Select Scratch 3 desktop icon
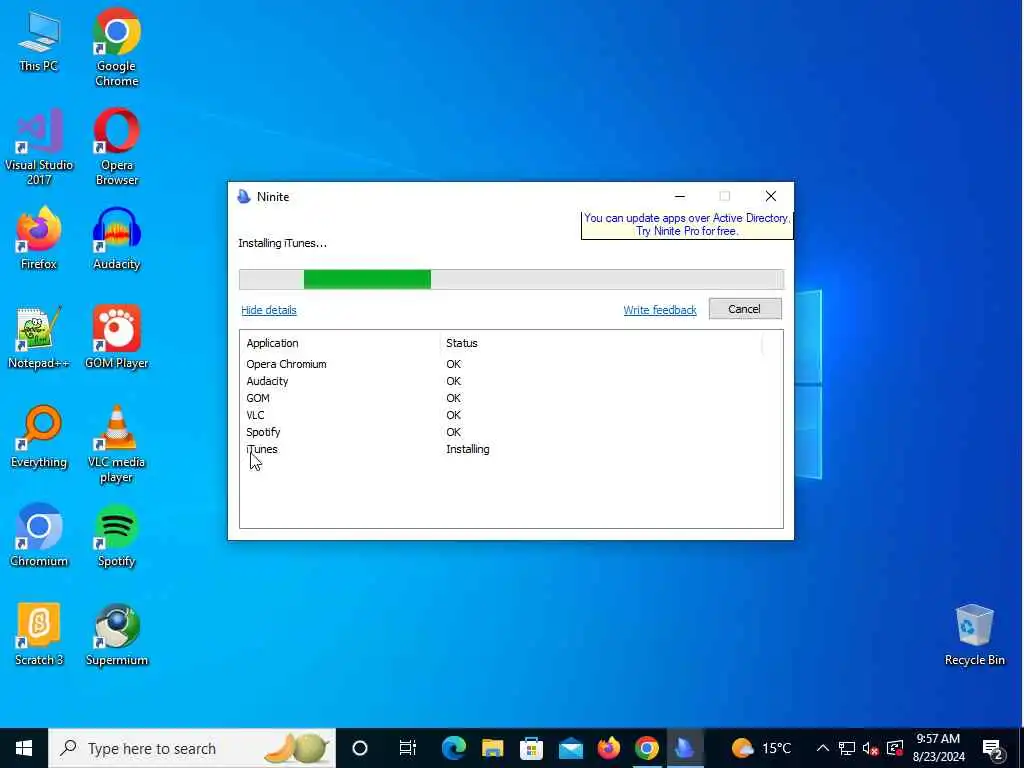The width and height of the screenshot is (1024, 768). 39,635
